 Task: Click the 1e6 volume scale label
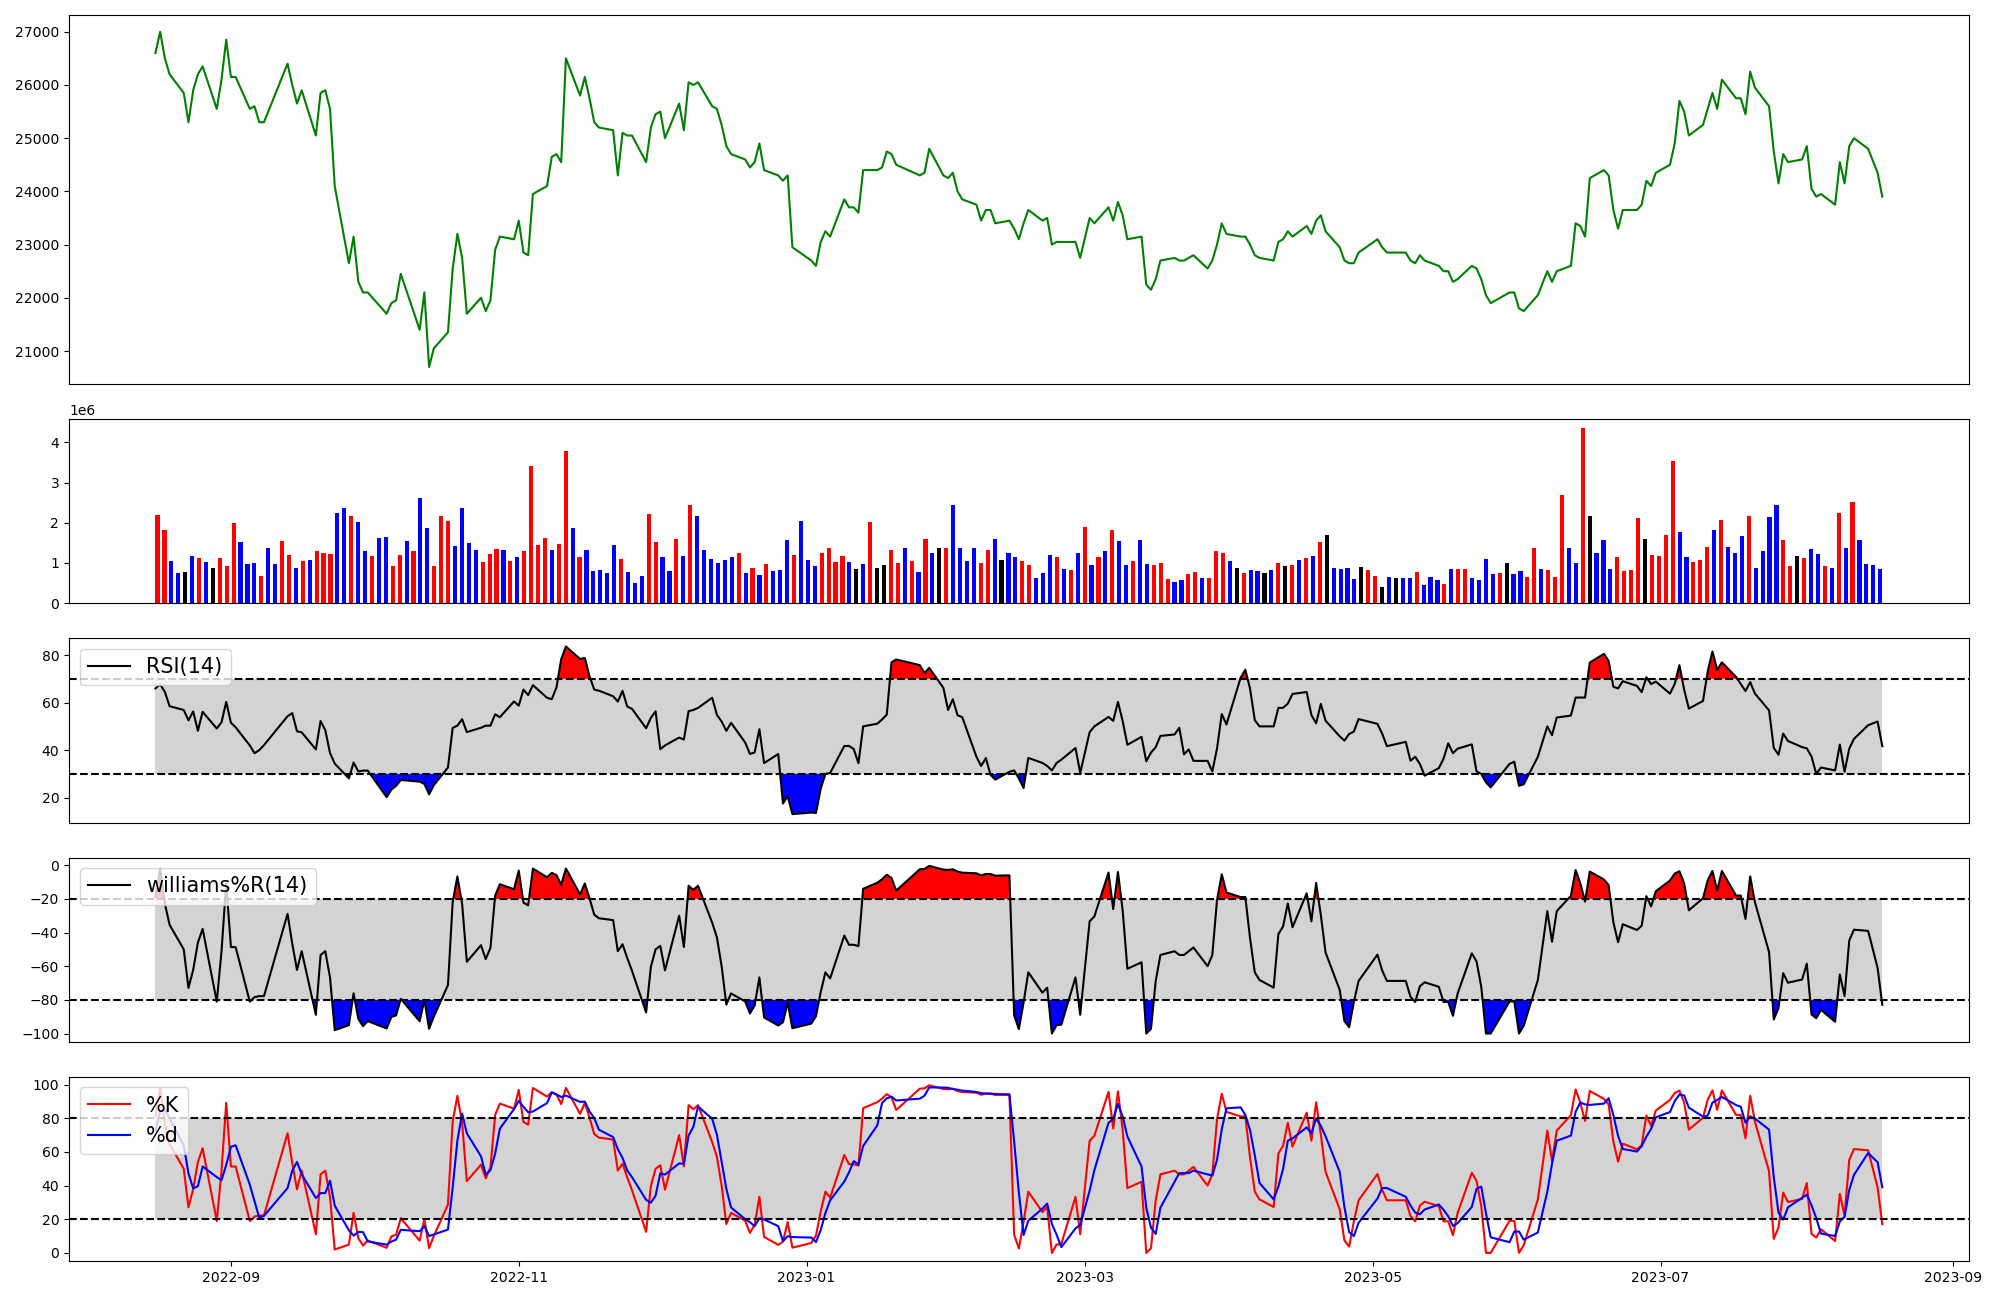tap(82, 410)
